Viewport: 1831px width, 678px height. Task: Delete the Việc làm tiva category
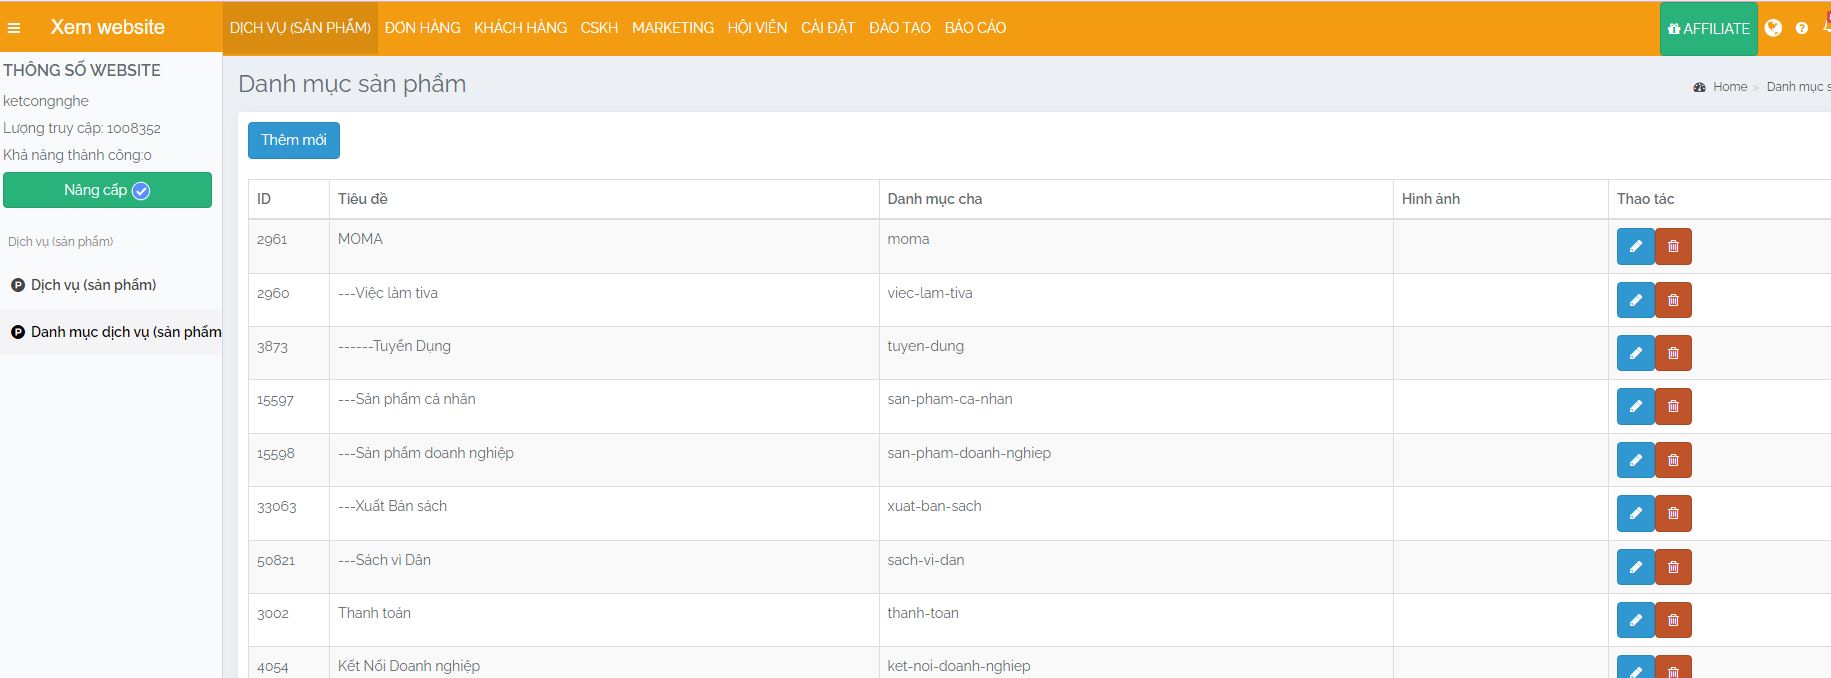1673,300
